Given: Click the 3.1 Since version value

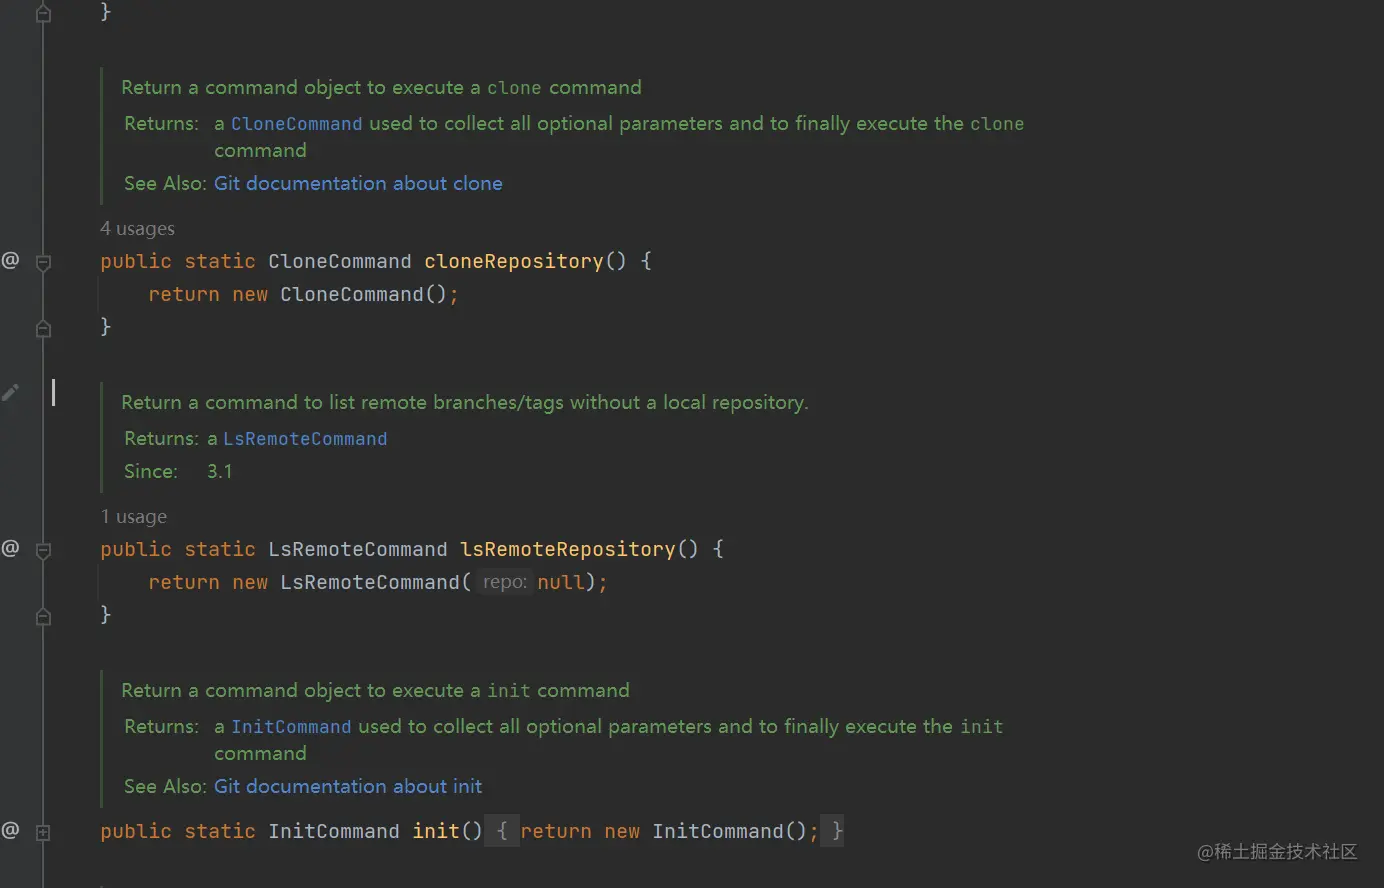Looking at the screenshot, I should pos(220,471).
